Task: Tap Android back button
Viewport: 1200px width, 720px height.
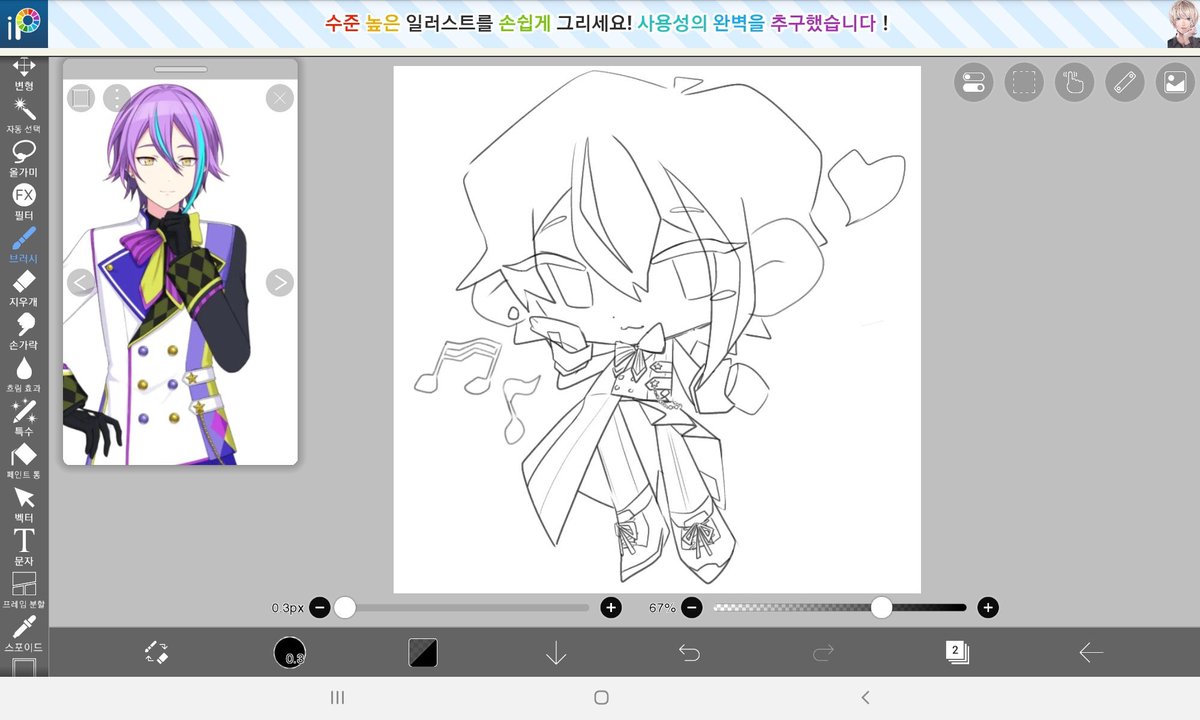Action: point(865,698)
